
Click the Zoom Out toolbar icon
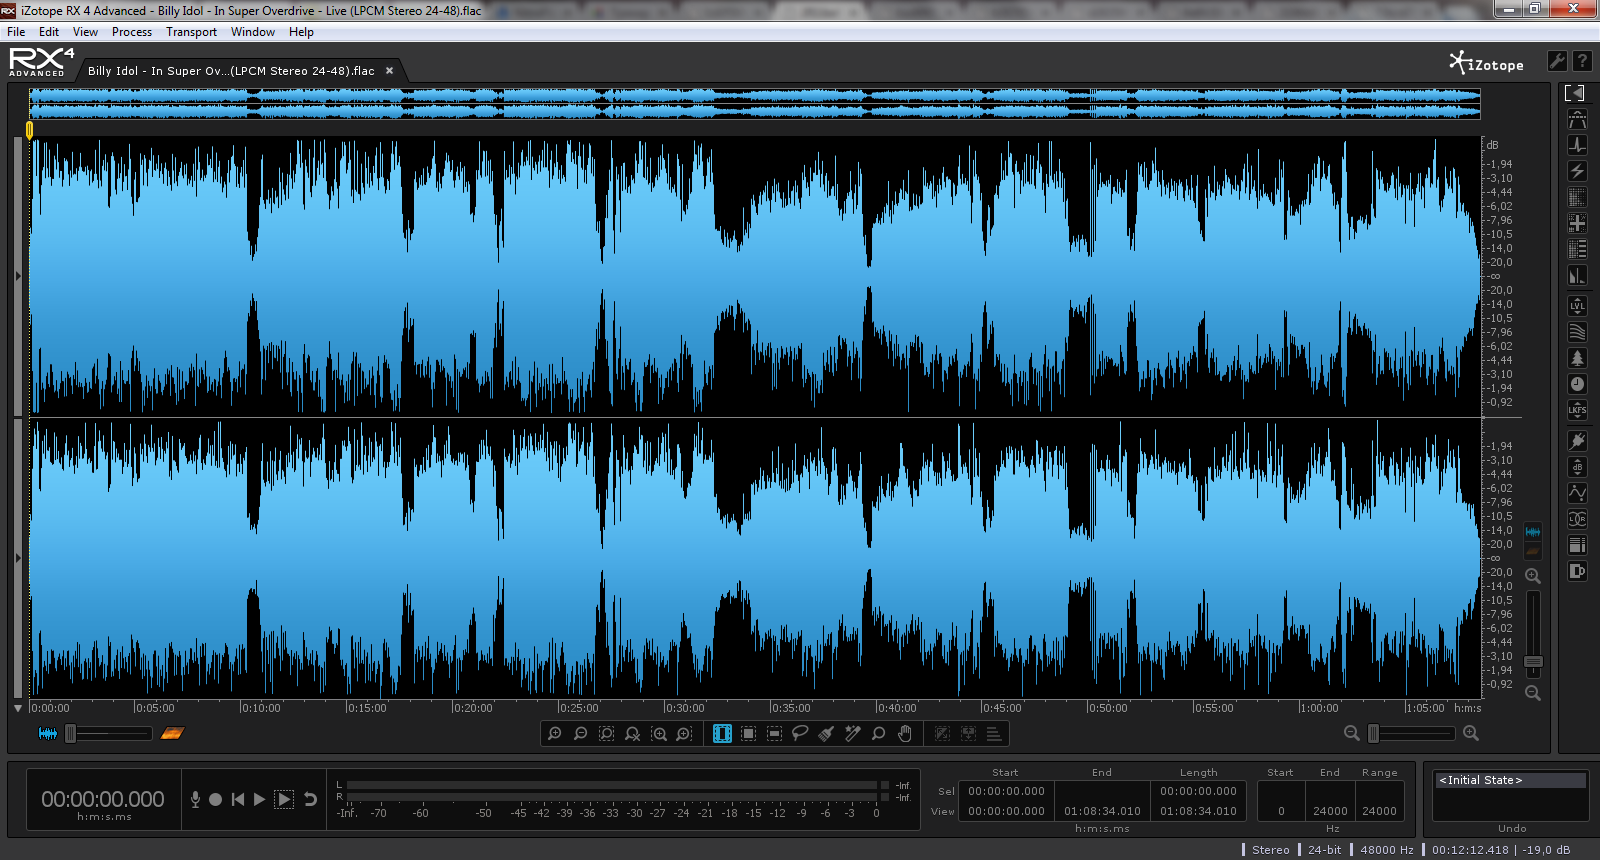[581, 734]
